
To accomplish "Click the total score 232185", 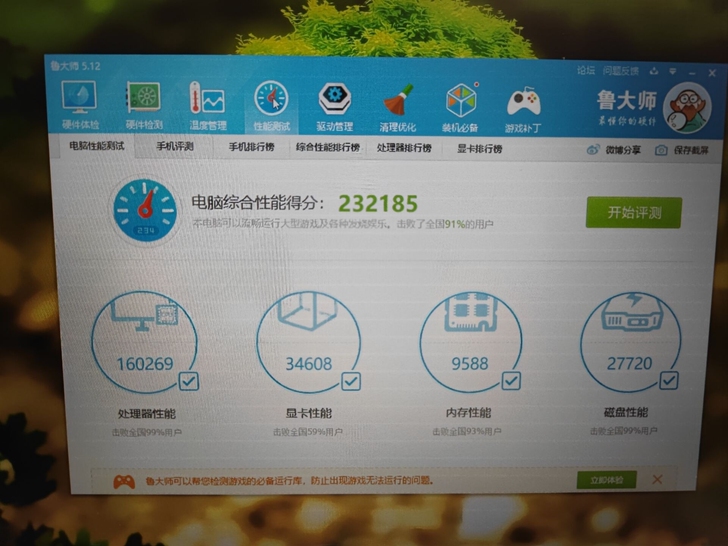I will (x=378, y=203).
